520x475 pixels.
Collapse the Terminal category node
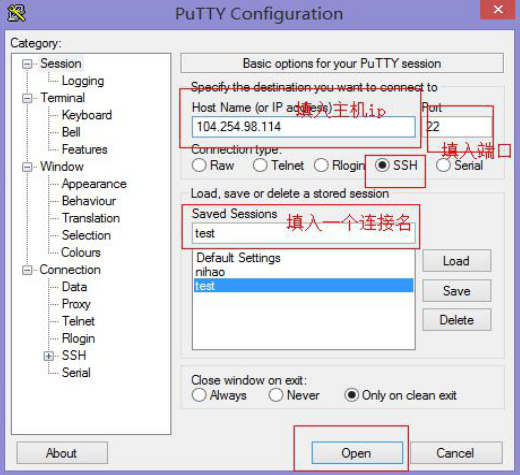click(x=27, y=98)
